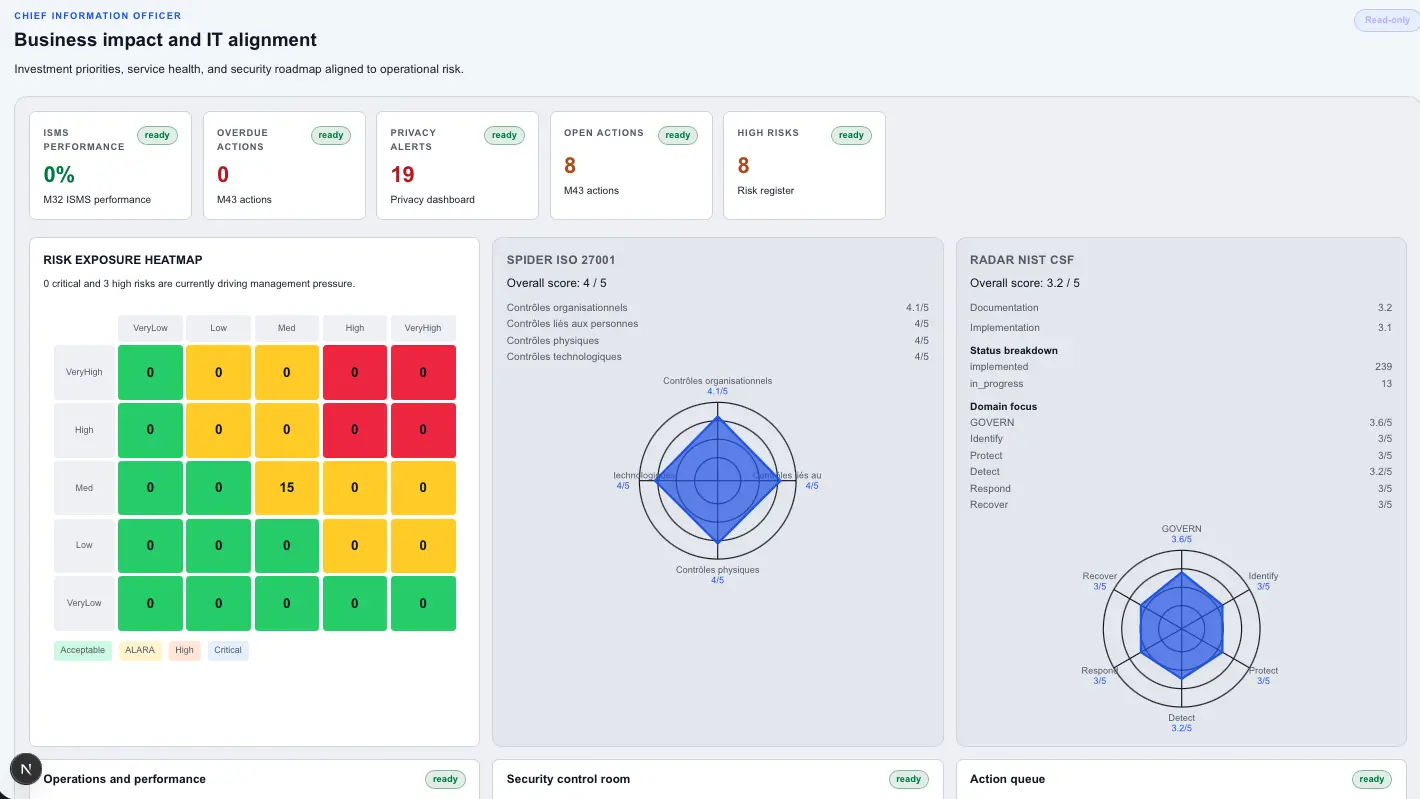1420x799 pixels.
Task: Click the Contrôles technologiques row
Action: 718,357
